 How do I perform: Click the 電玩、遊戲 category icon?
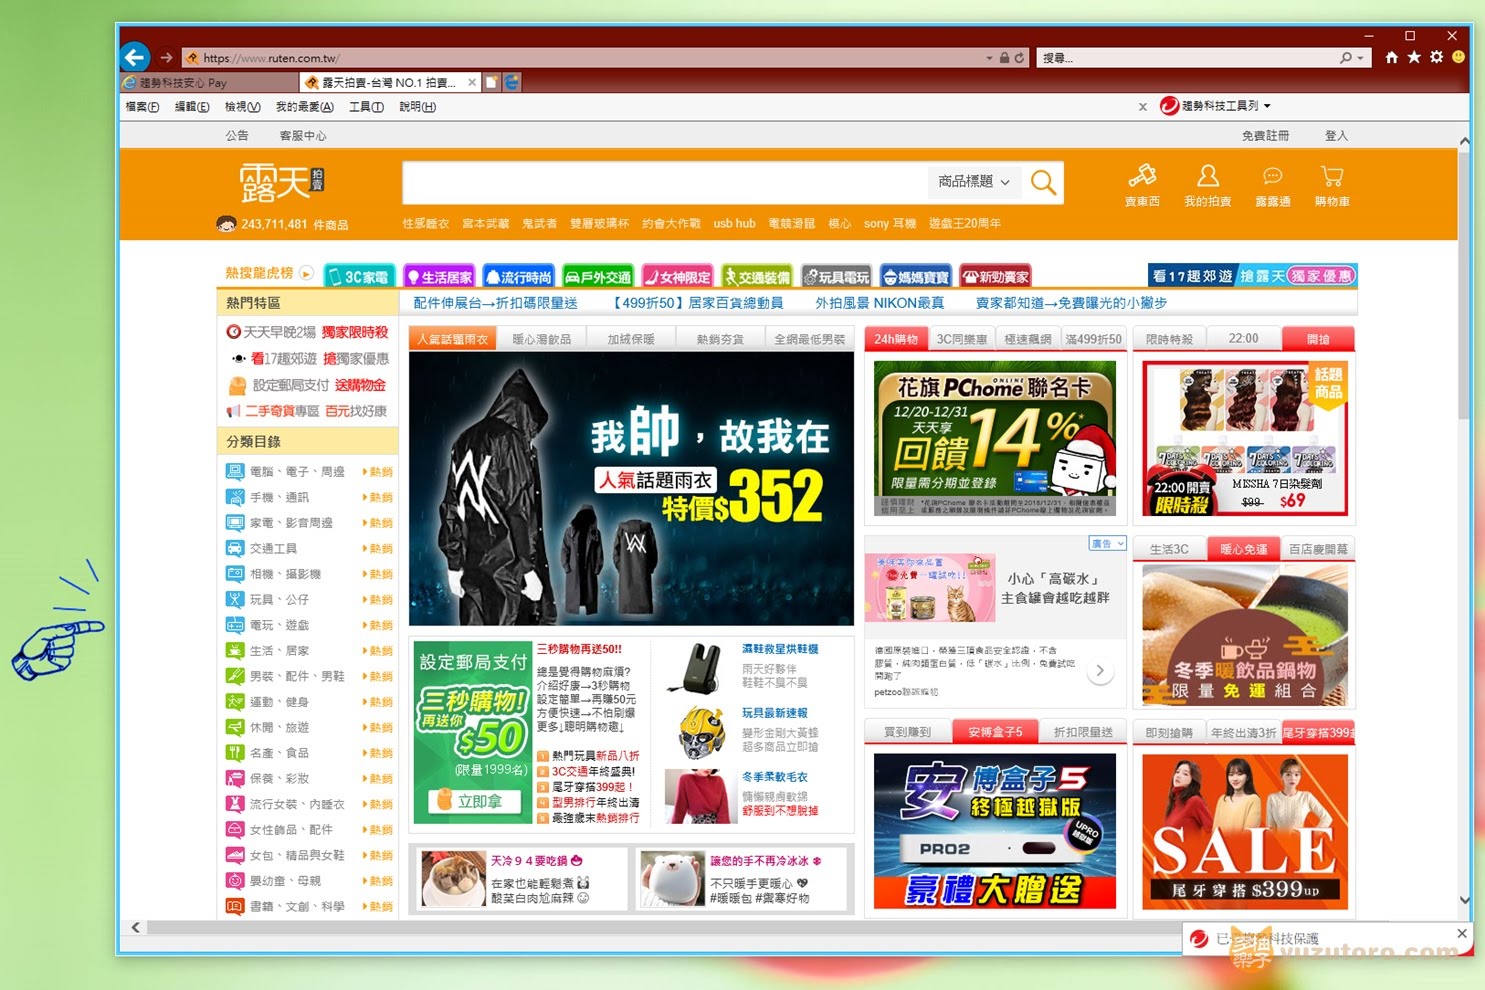point(235,625)
